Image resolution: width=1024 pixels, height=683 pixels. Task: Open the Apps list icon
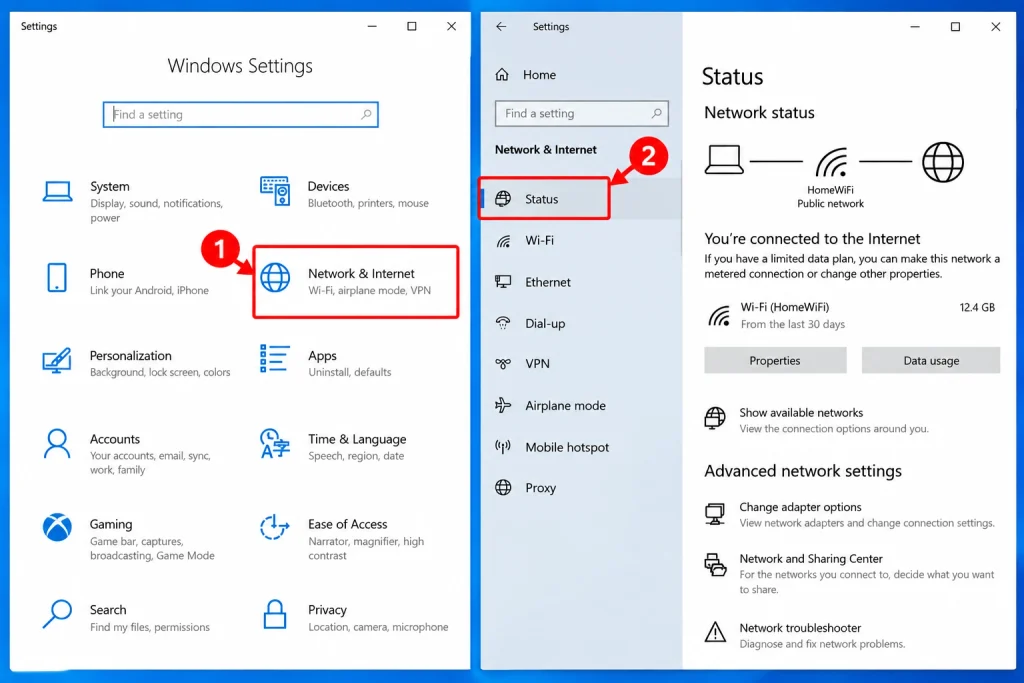click(x=274, y=358)
